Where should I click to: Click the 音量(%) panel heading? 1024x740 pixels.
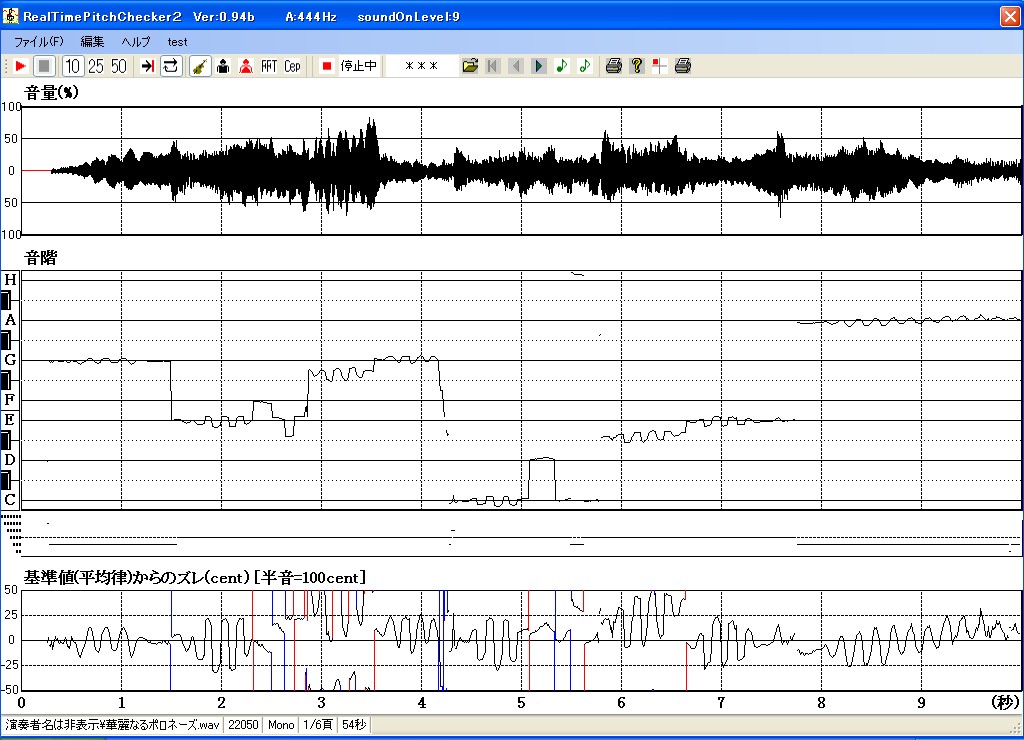pos(52,93)
